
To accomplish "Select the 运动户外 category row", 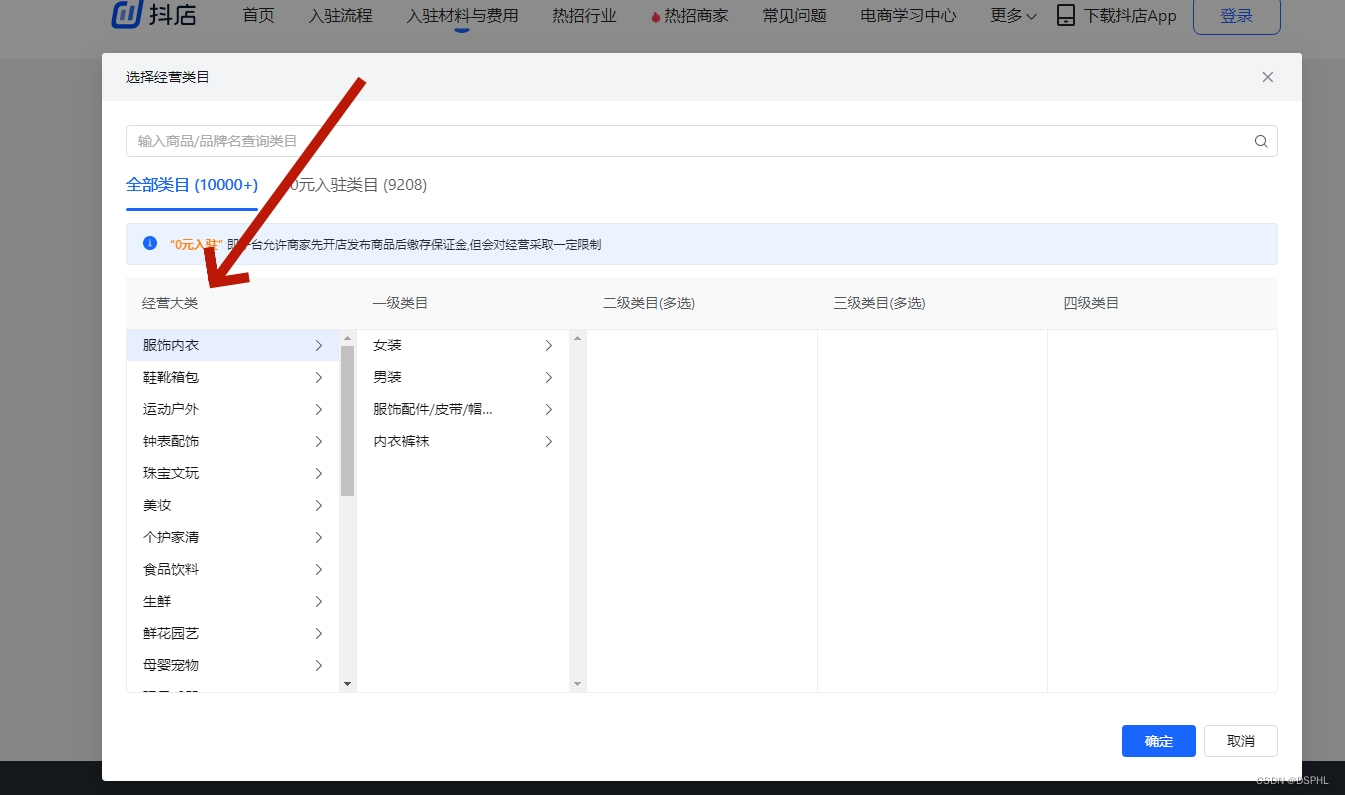I will coord(233,409).
